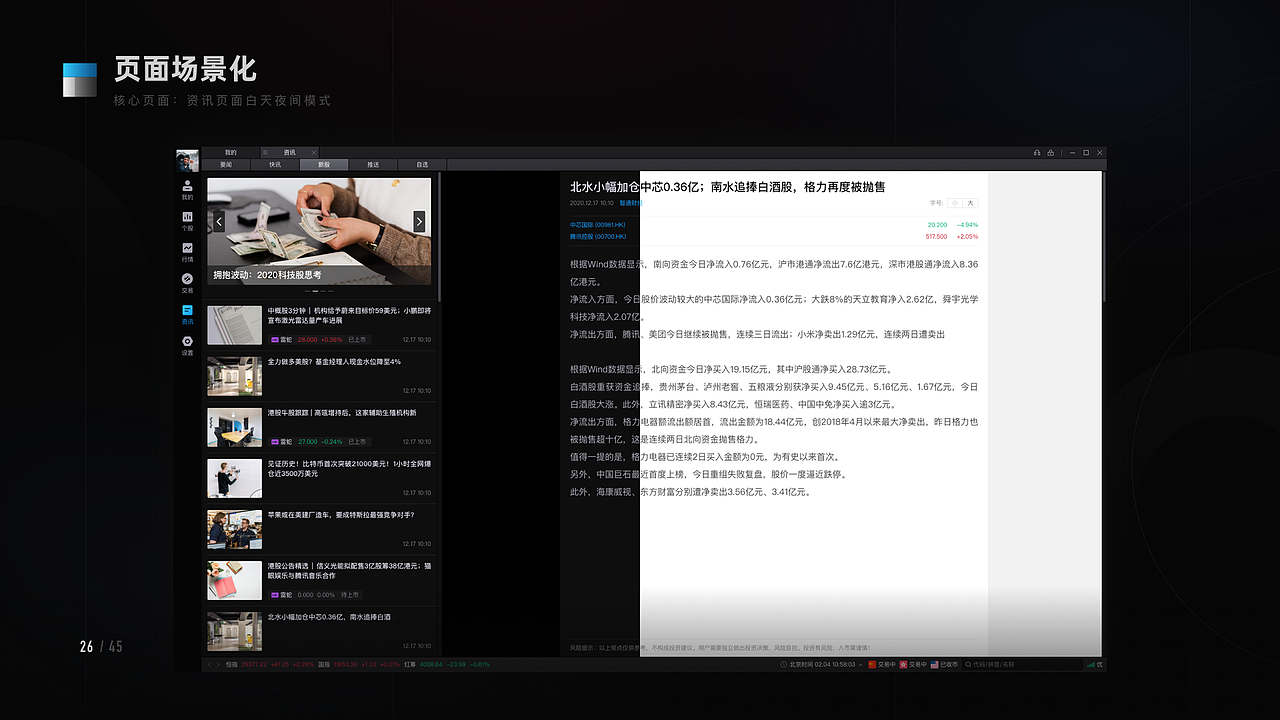Open the 智通财经 source link
1280x720 pixels.
(630, 203)
